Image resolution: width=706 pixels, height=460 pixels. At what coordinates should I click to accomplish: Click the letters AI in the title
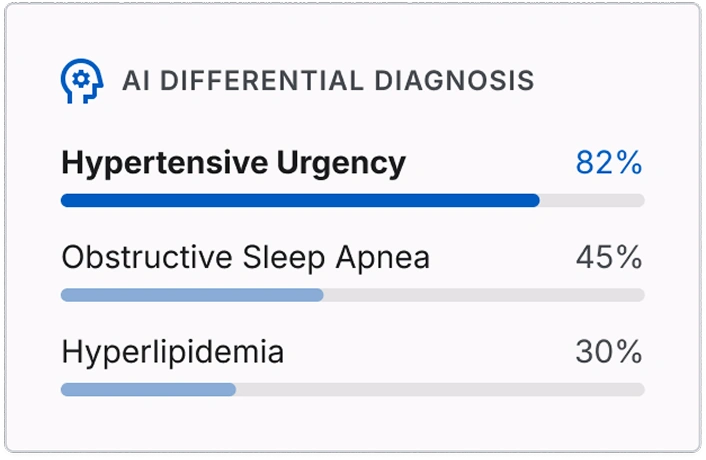[136, 81]
